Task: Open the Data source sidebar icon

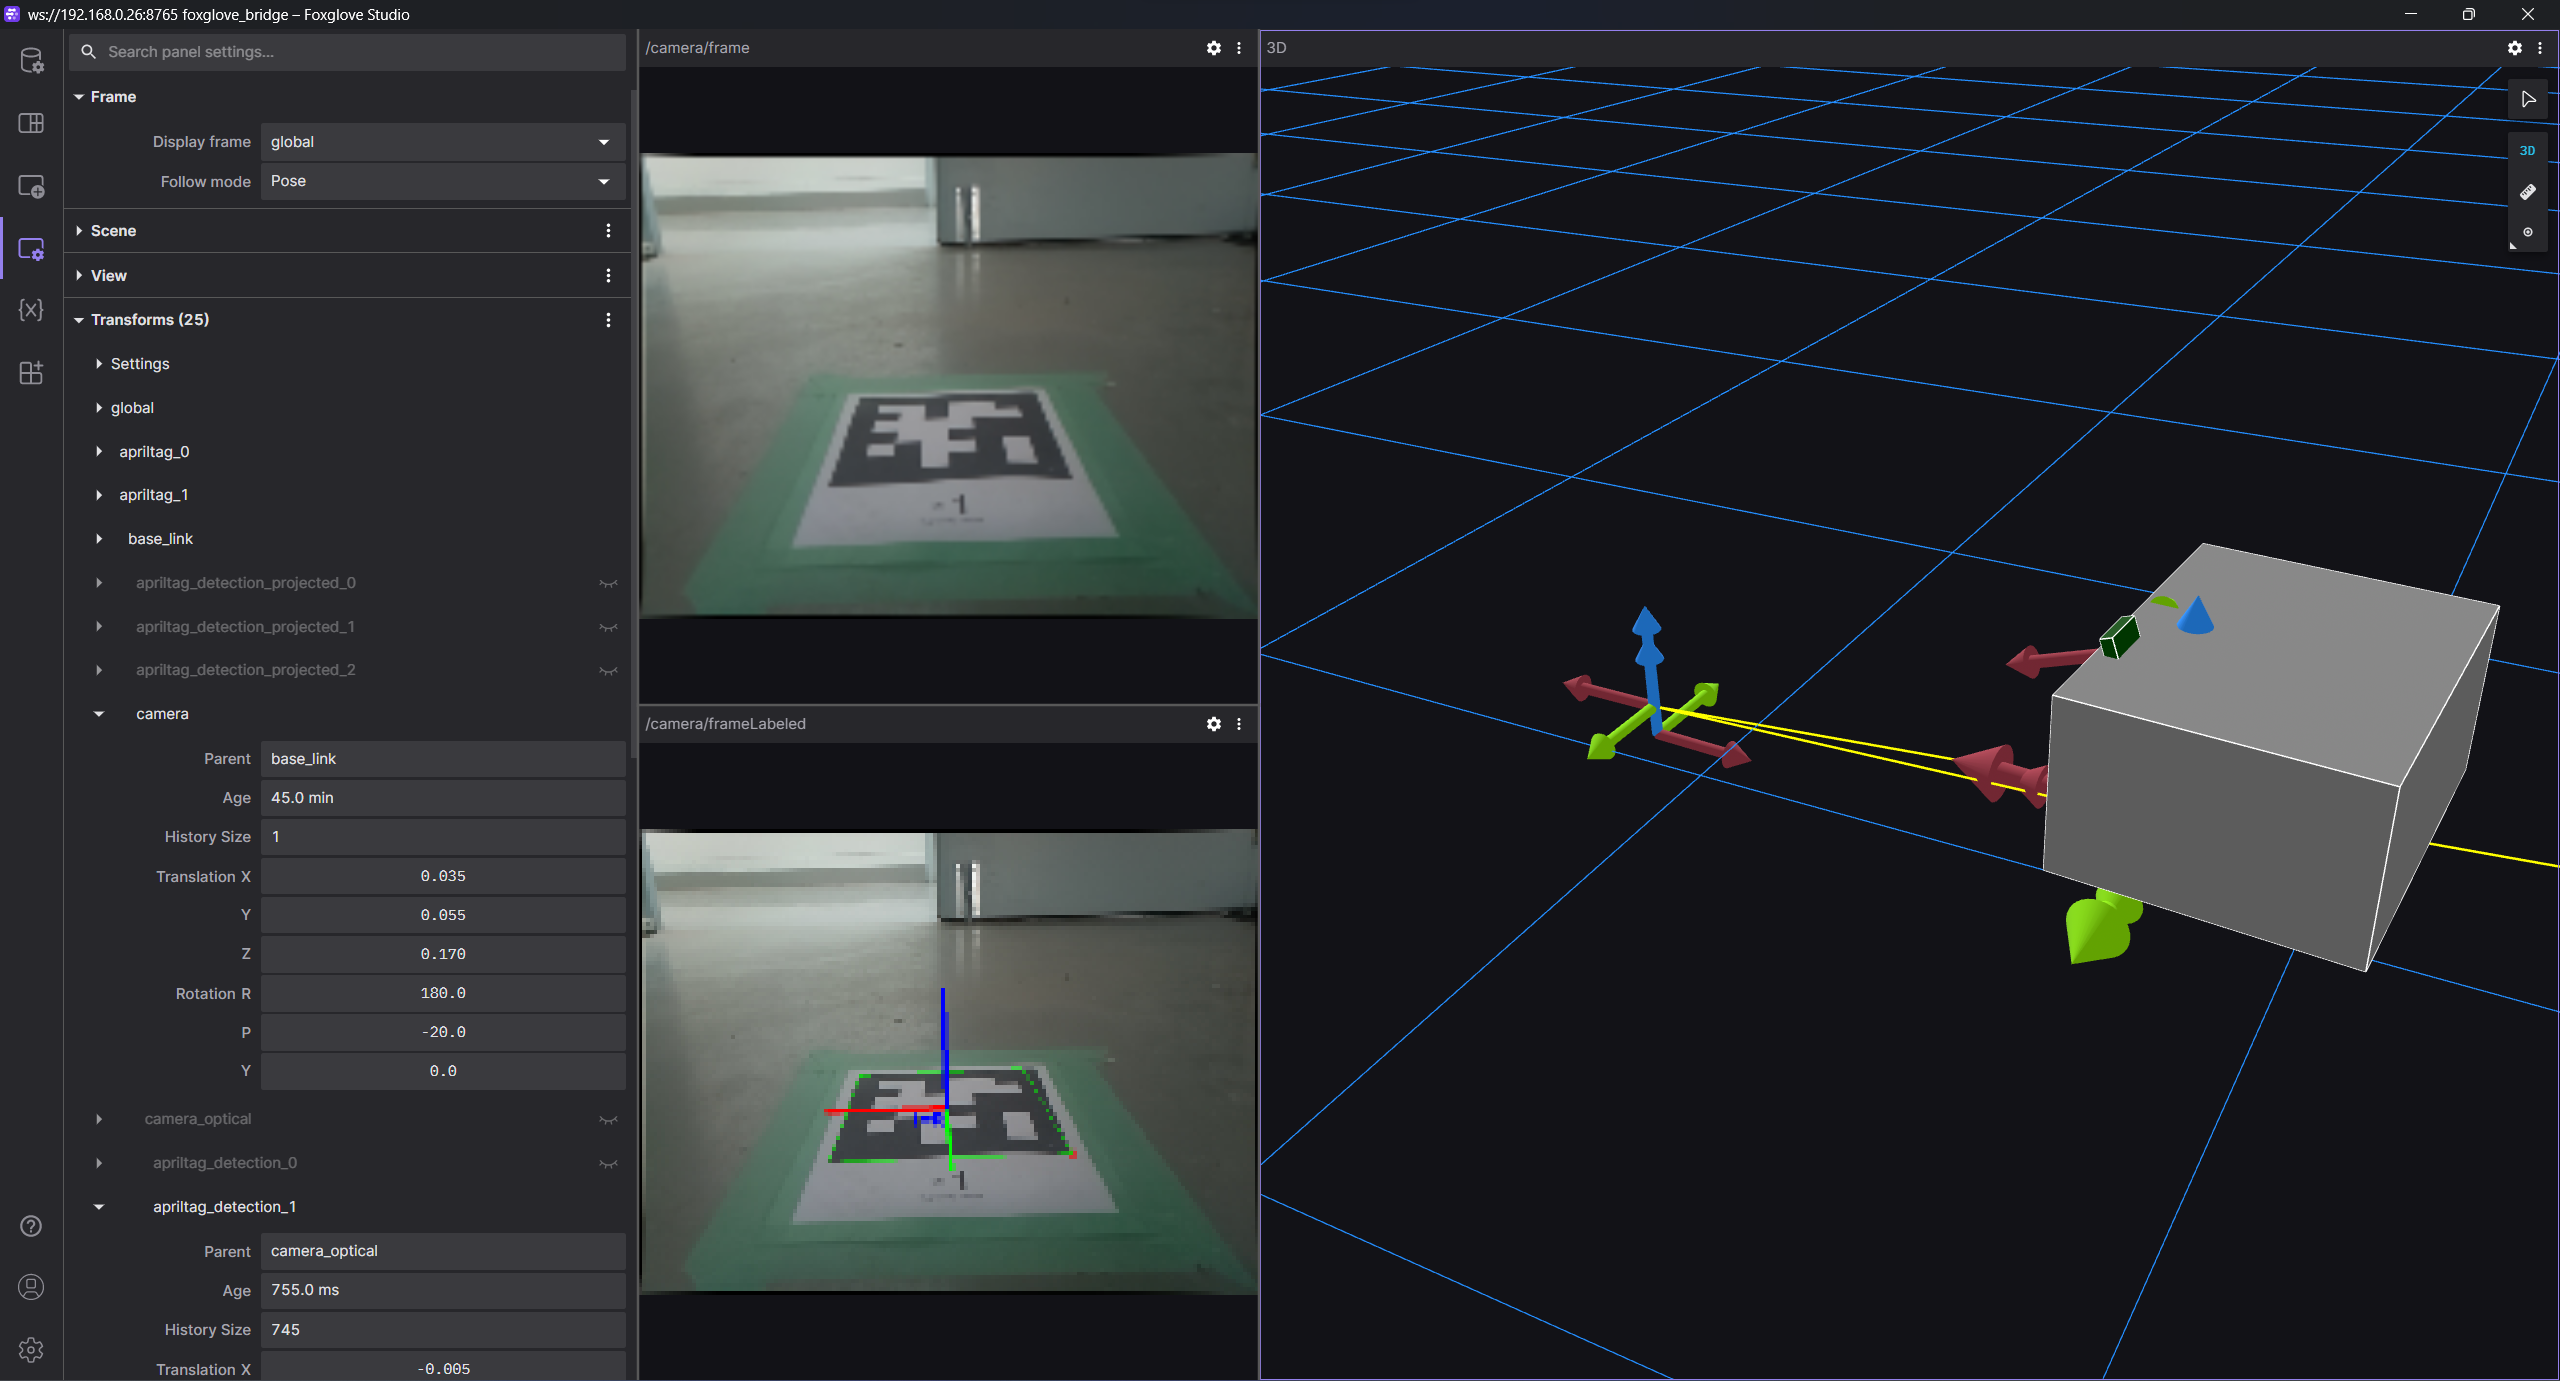Action: pyautogui.click(x=31, y=61)
